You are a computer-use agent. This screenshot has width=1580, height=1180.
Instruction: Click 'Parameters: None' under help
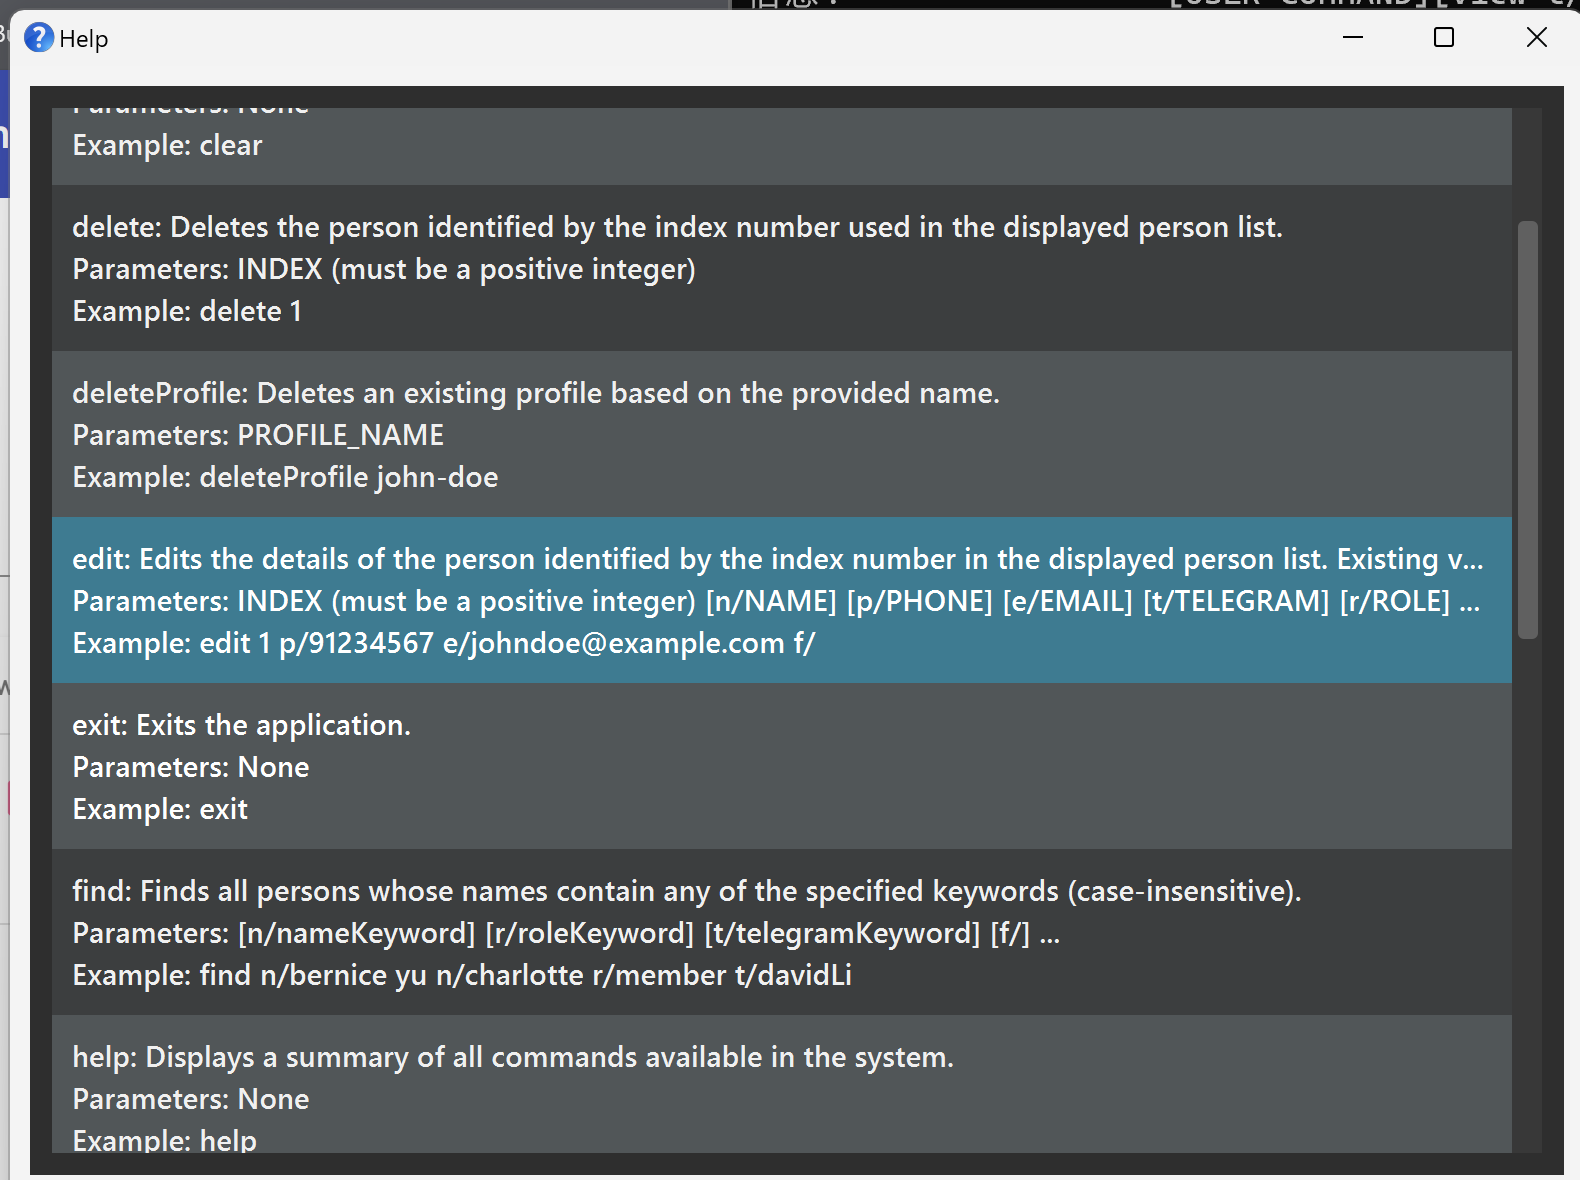(x=191, y=1100)
